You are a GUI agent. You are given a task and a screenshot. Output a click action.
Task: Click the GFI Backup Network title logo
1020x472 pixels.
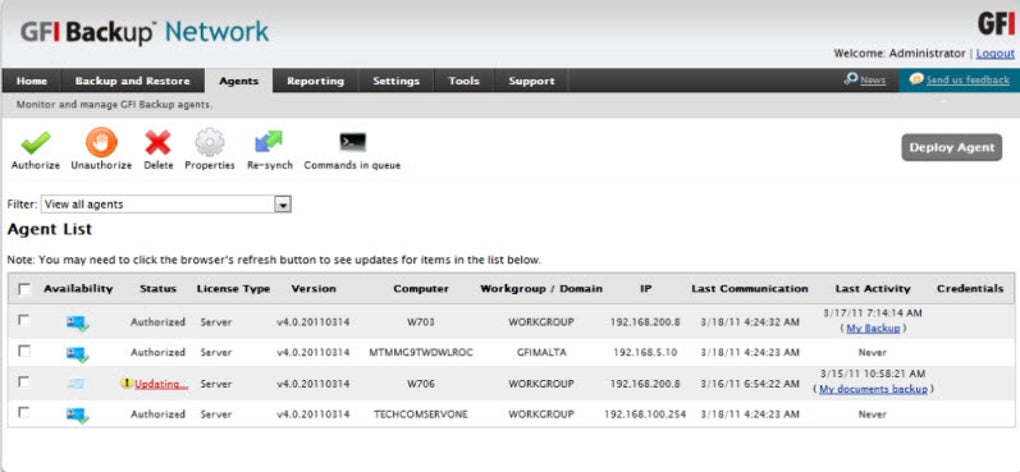point(144,33)
